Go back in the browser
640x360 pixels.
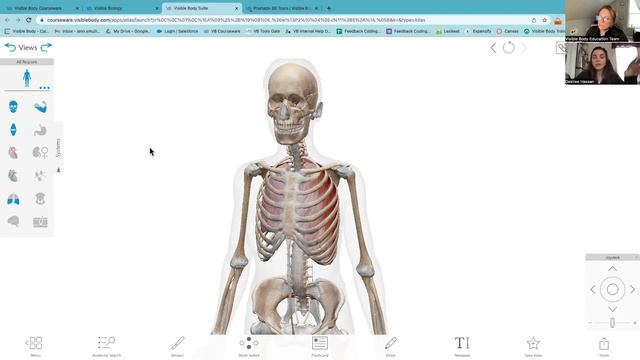coord(7,20)
